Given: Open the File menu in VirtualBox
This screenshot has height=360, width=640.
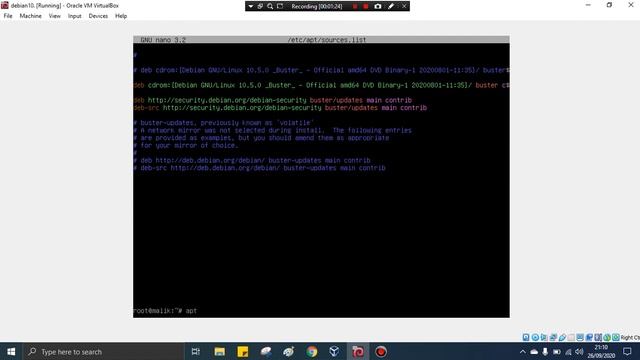Looking at the screenshot, I should [x=8, y=16].
